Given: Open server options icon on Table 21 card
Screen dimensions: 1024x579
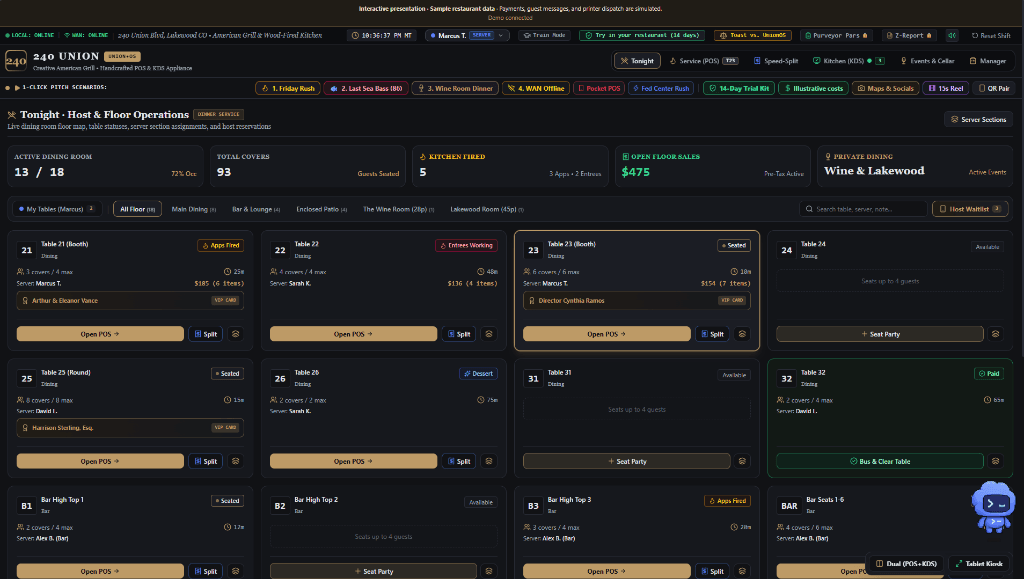Looking at the screenshot, I should [236, 334].
